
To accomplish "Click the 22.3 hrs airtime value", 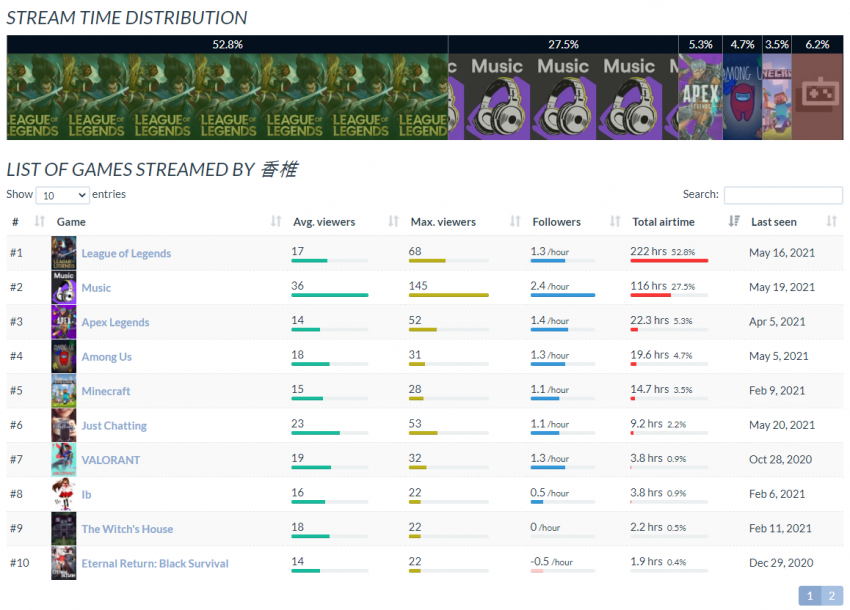I will coord(649,320).
